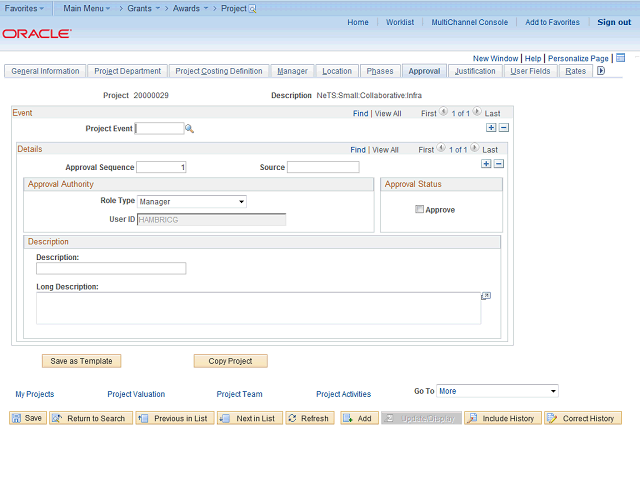Screen dimensions: 640x480
Task: Click the Return to Search button
Action: (89, 418)
